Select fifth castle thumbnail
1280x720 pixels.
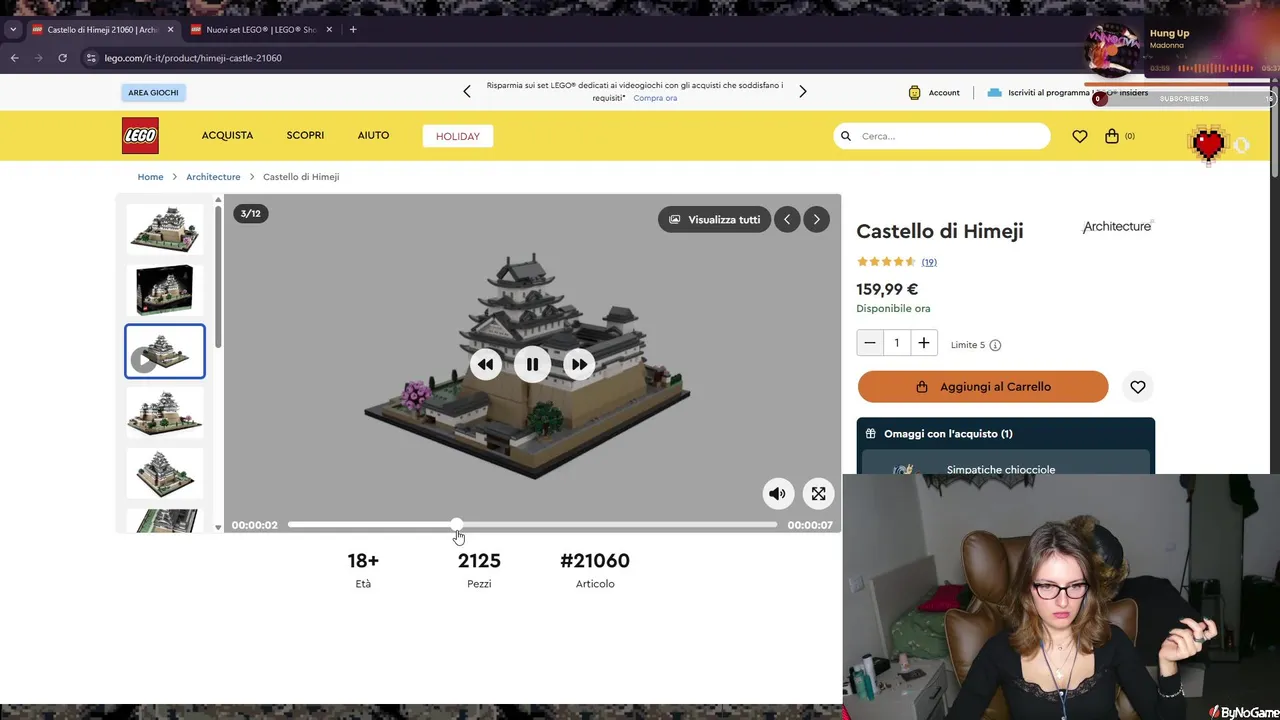(165, 473)
